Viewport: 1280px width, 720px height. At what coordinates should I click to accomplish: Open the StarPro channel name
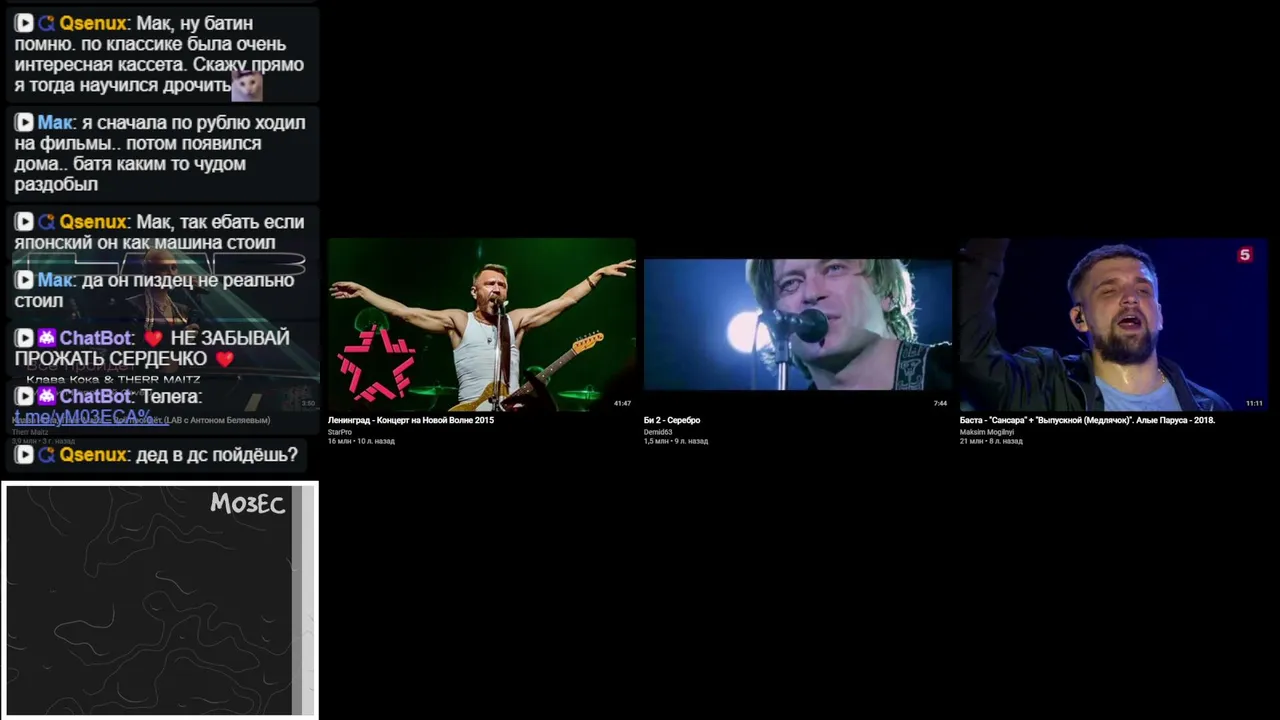click(x=340, y=432)
